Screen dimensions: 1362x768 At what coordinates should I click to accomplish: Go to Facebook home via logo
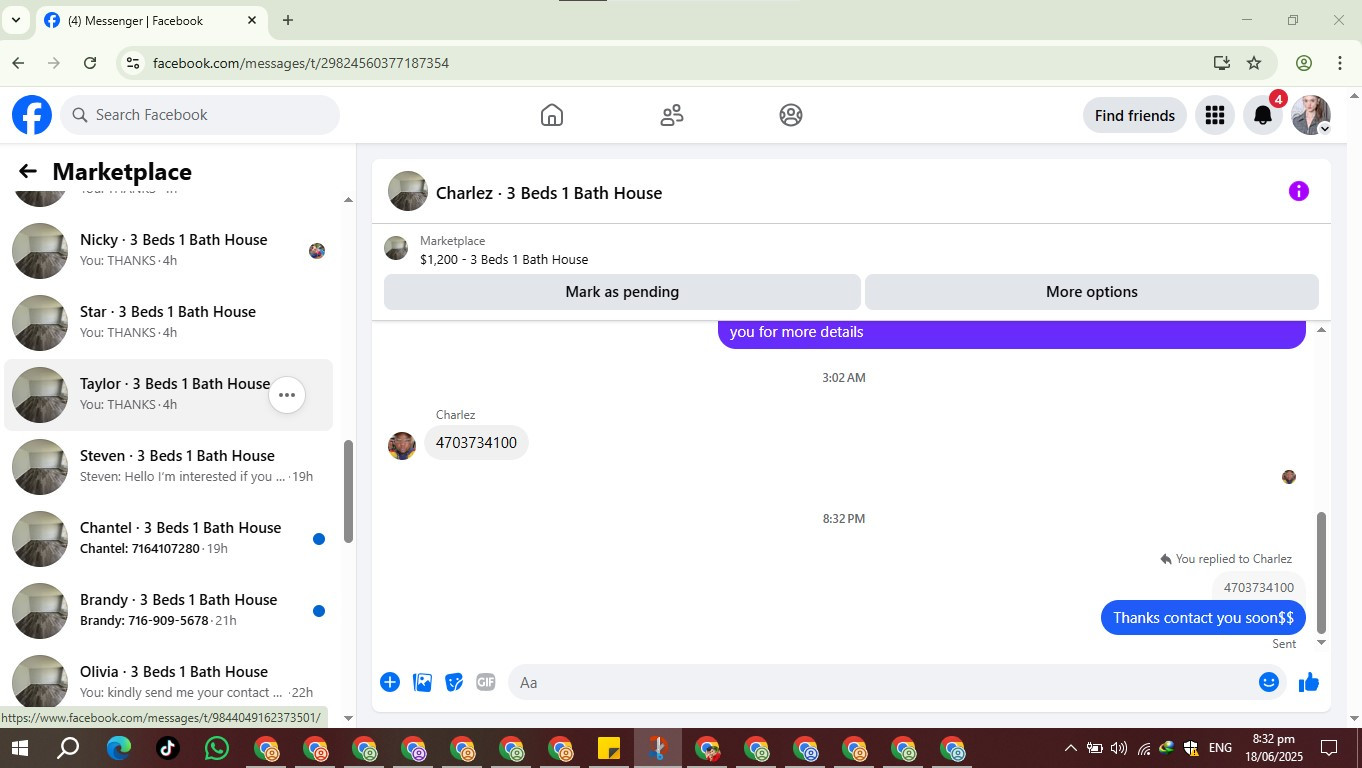point(32,115)
